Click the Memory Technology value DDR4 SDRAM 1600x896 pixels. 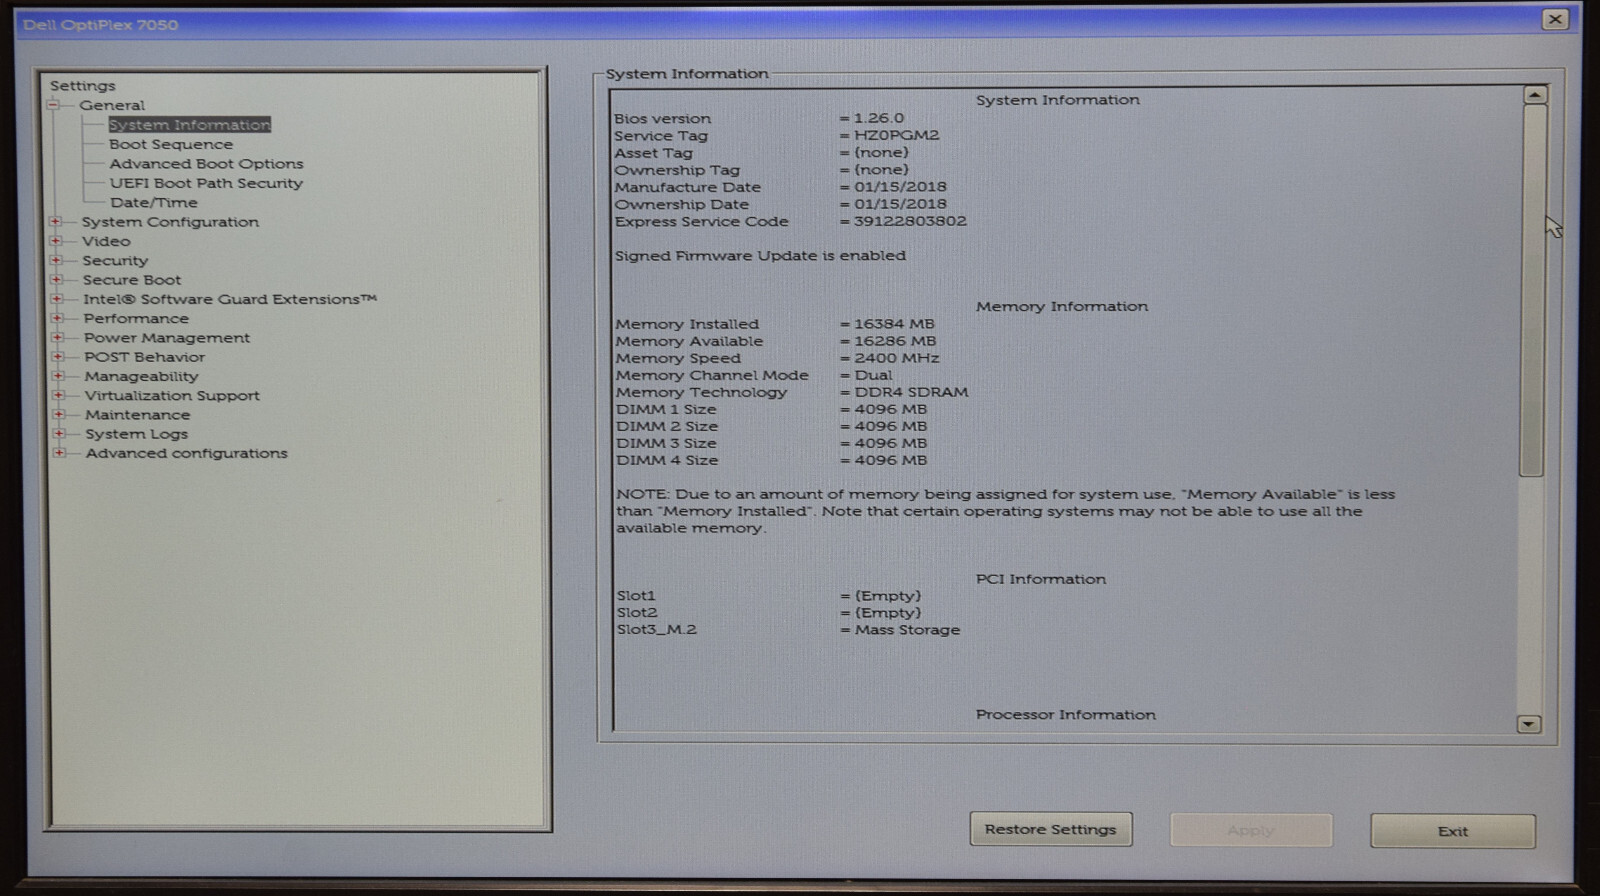(912, 392)
